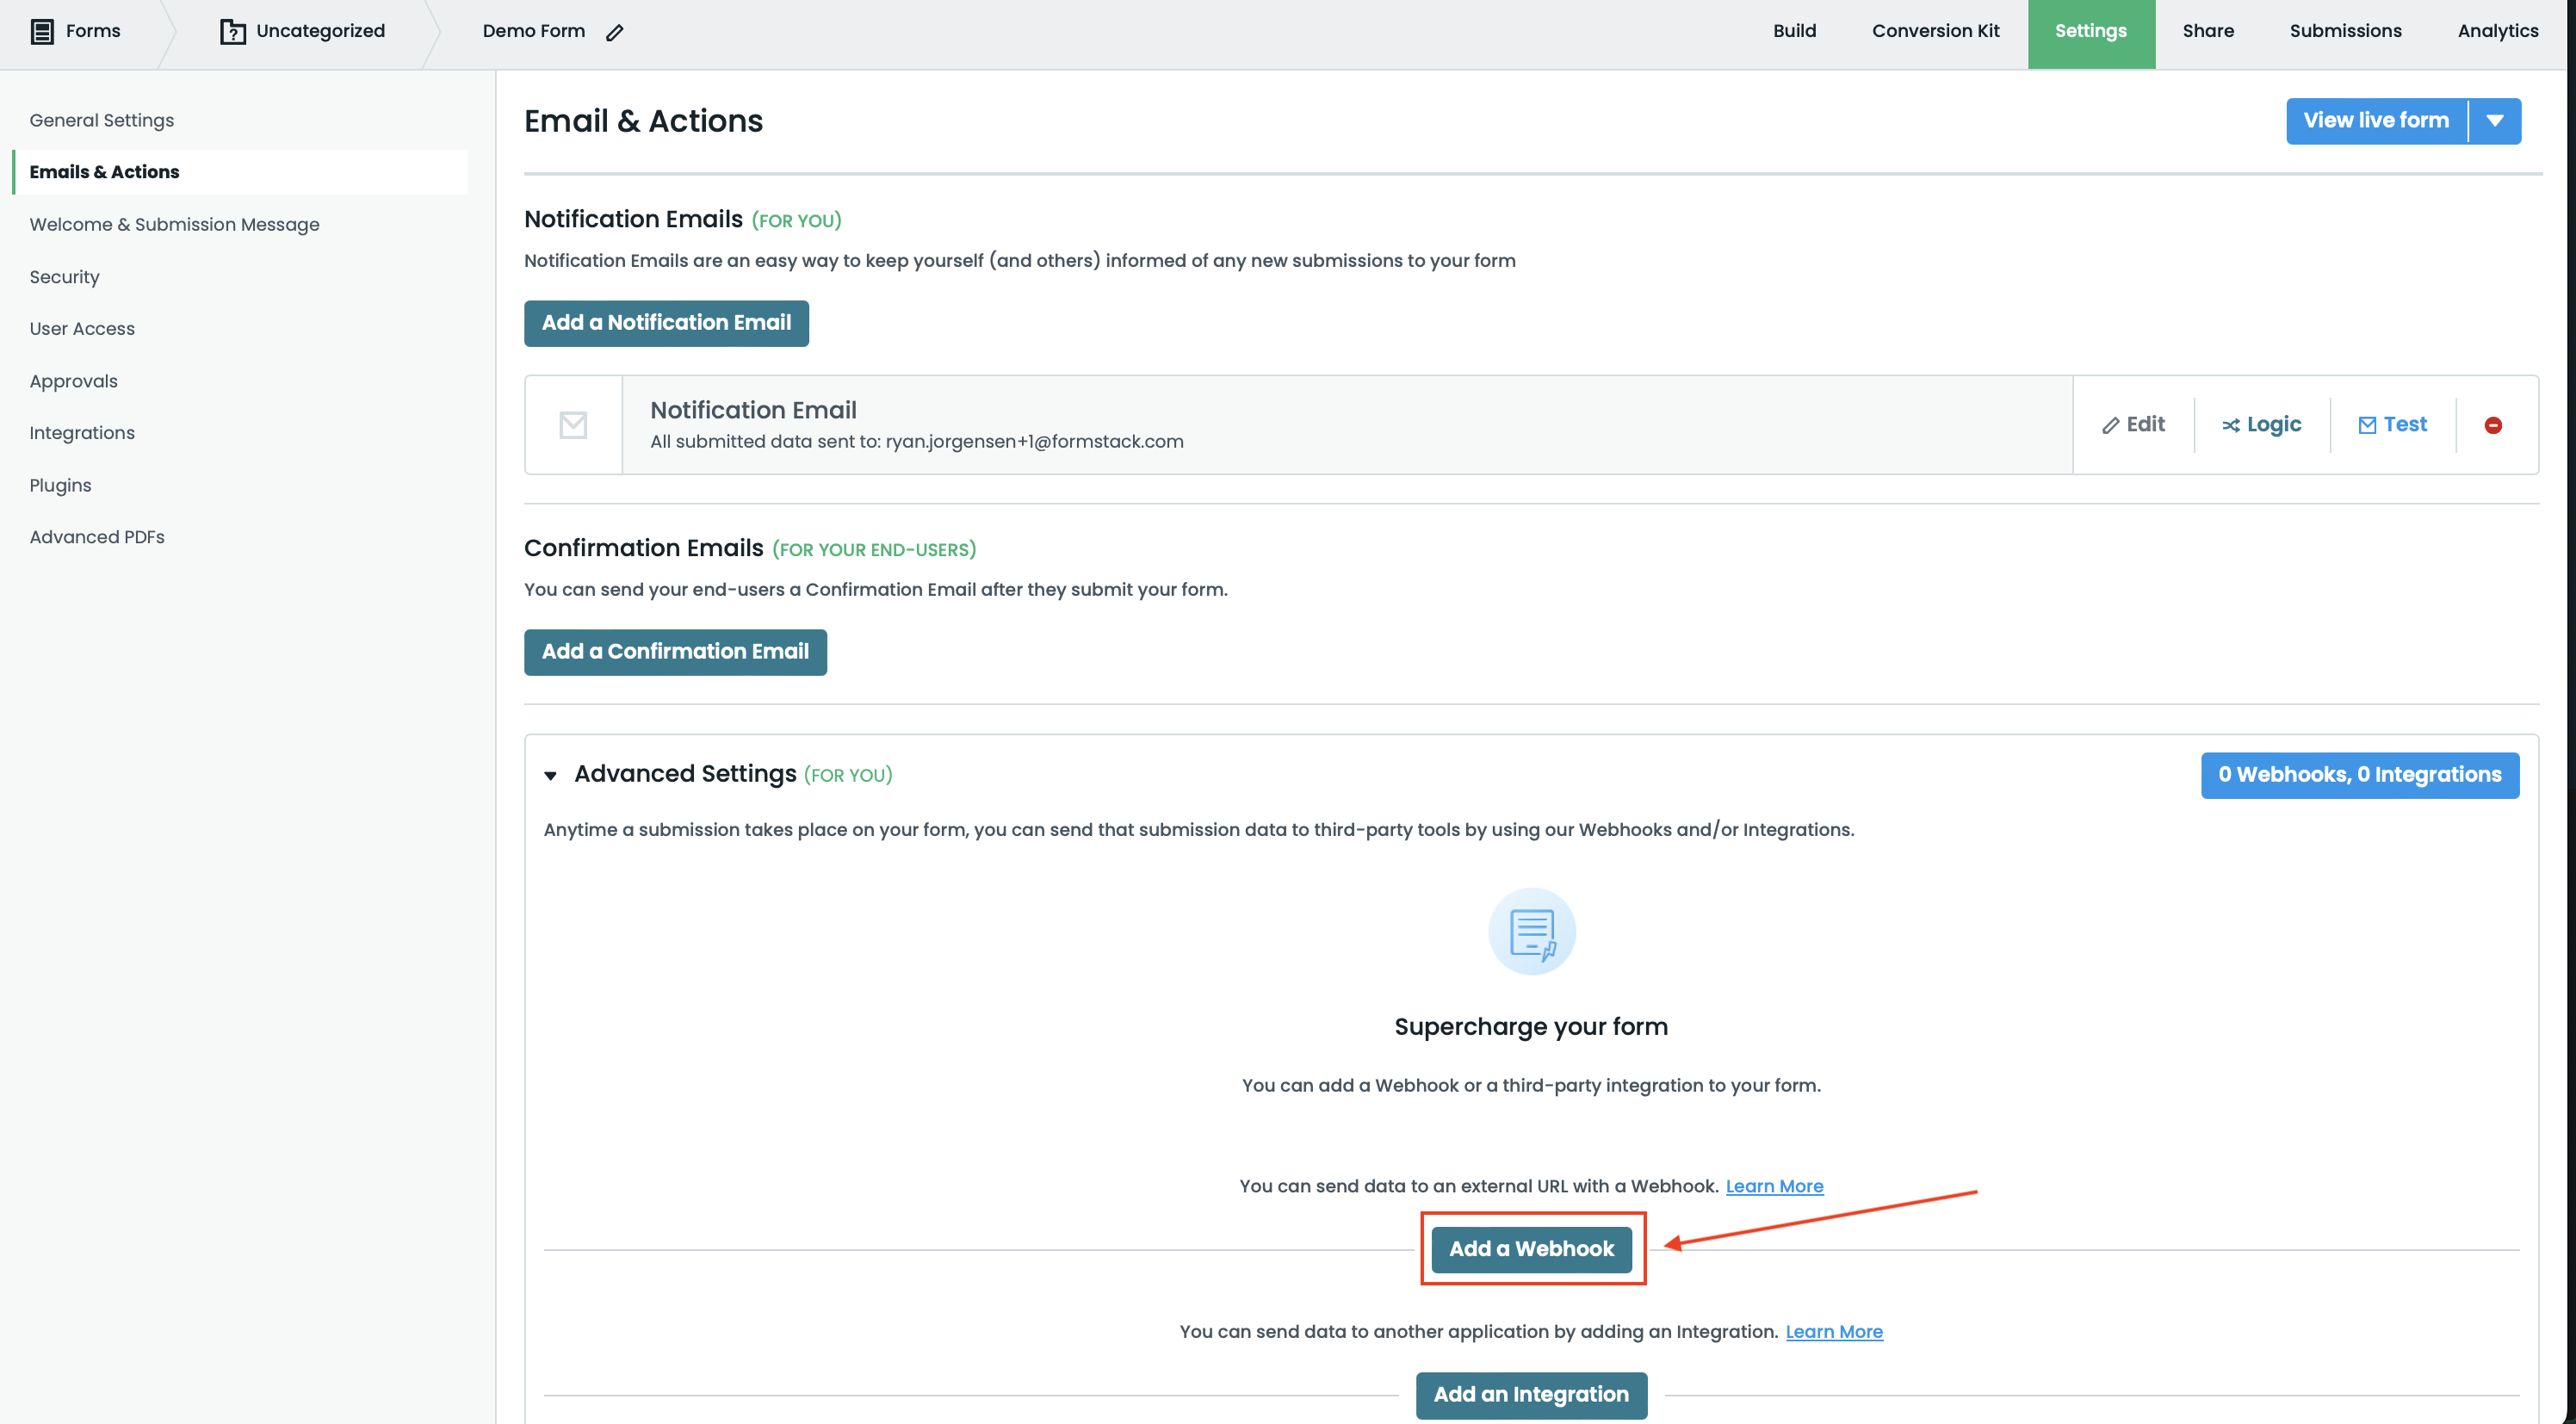The height and width of the screenshot is (1424, 2576).
Task: Switch to the Build tab
Action: pos(1794,31)
